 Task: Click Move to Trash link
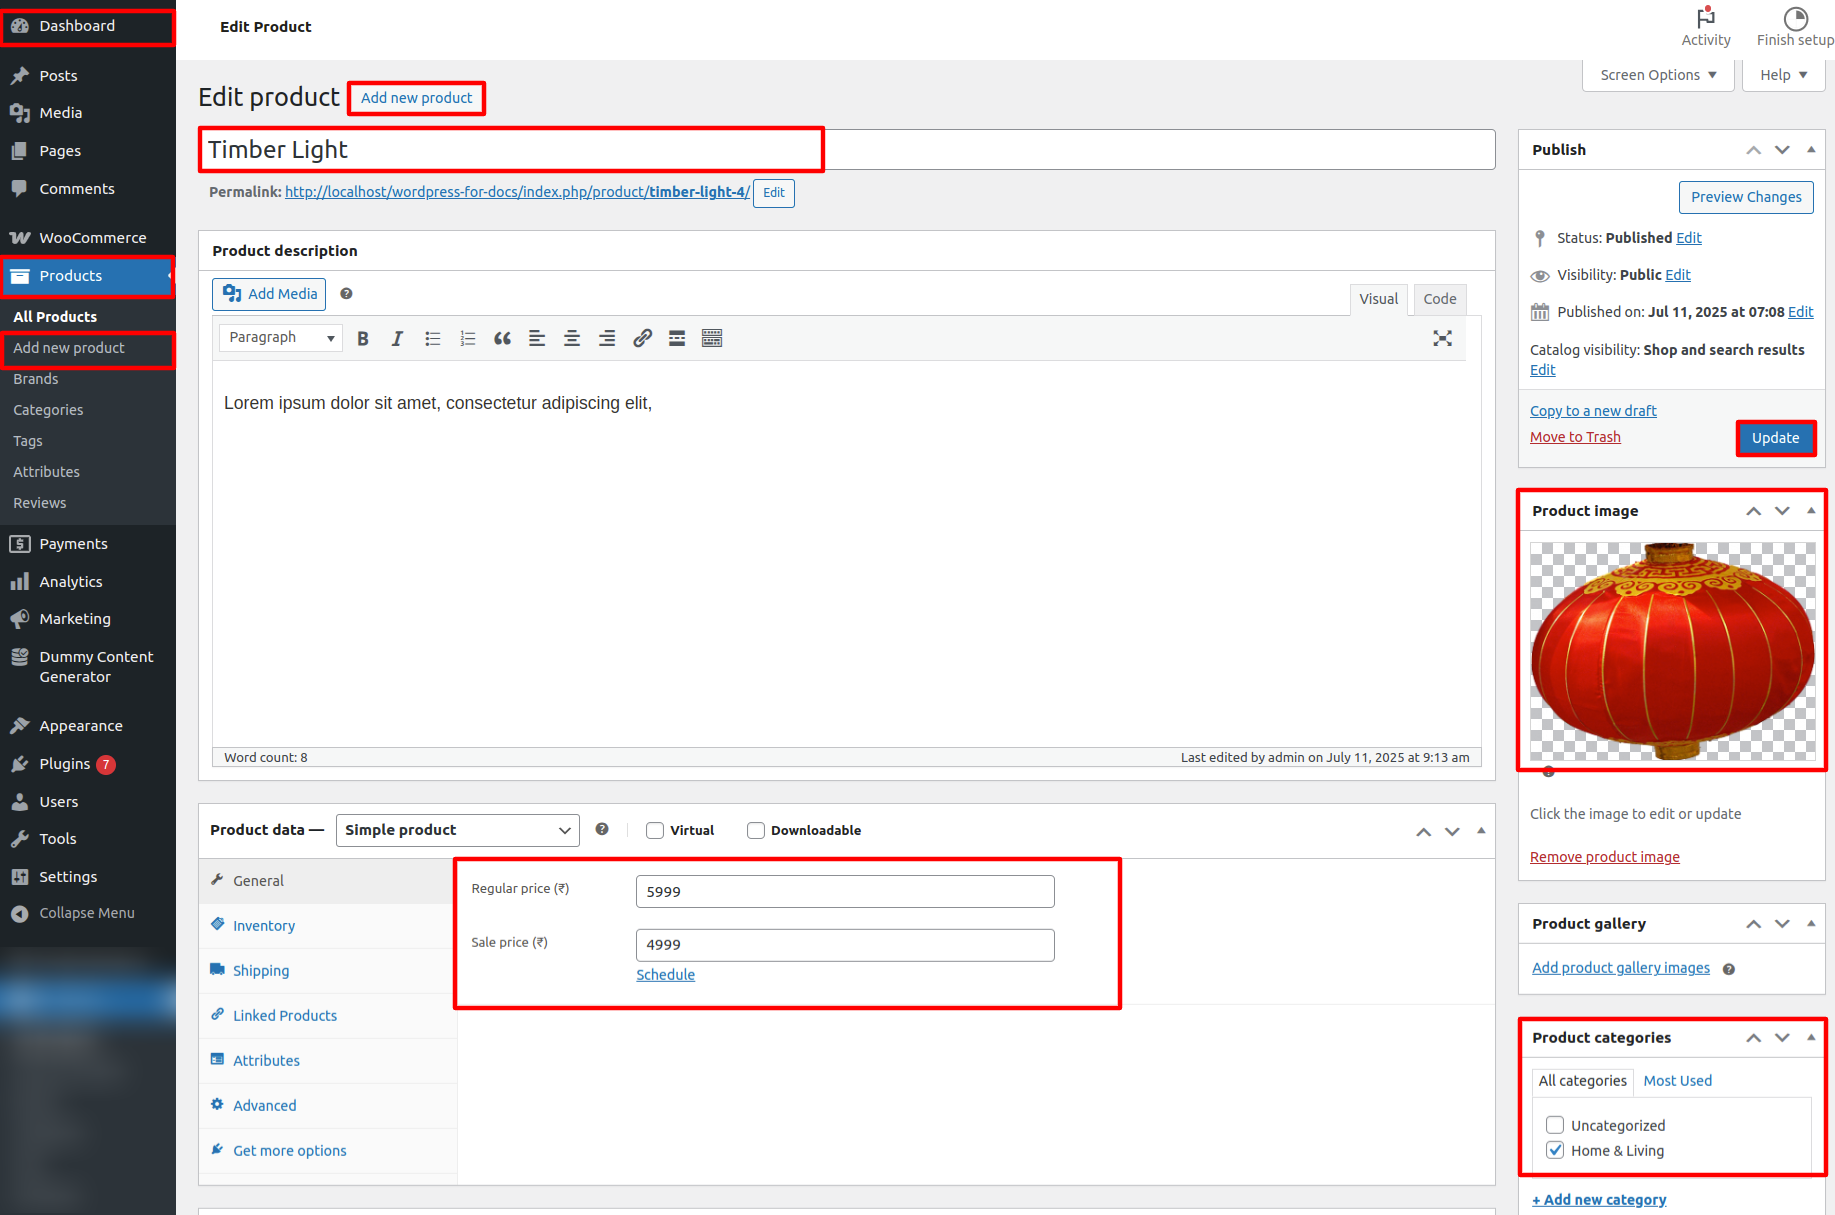[x=1575, y=437]
